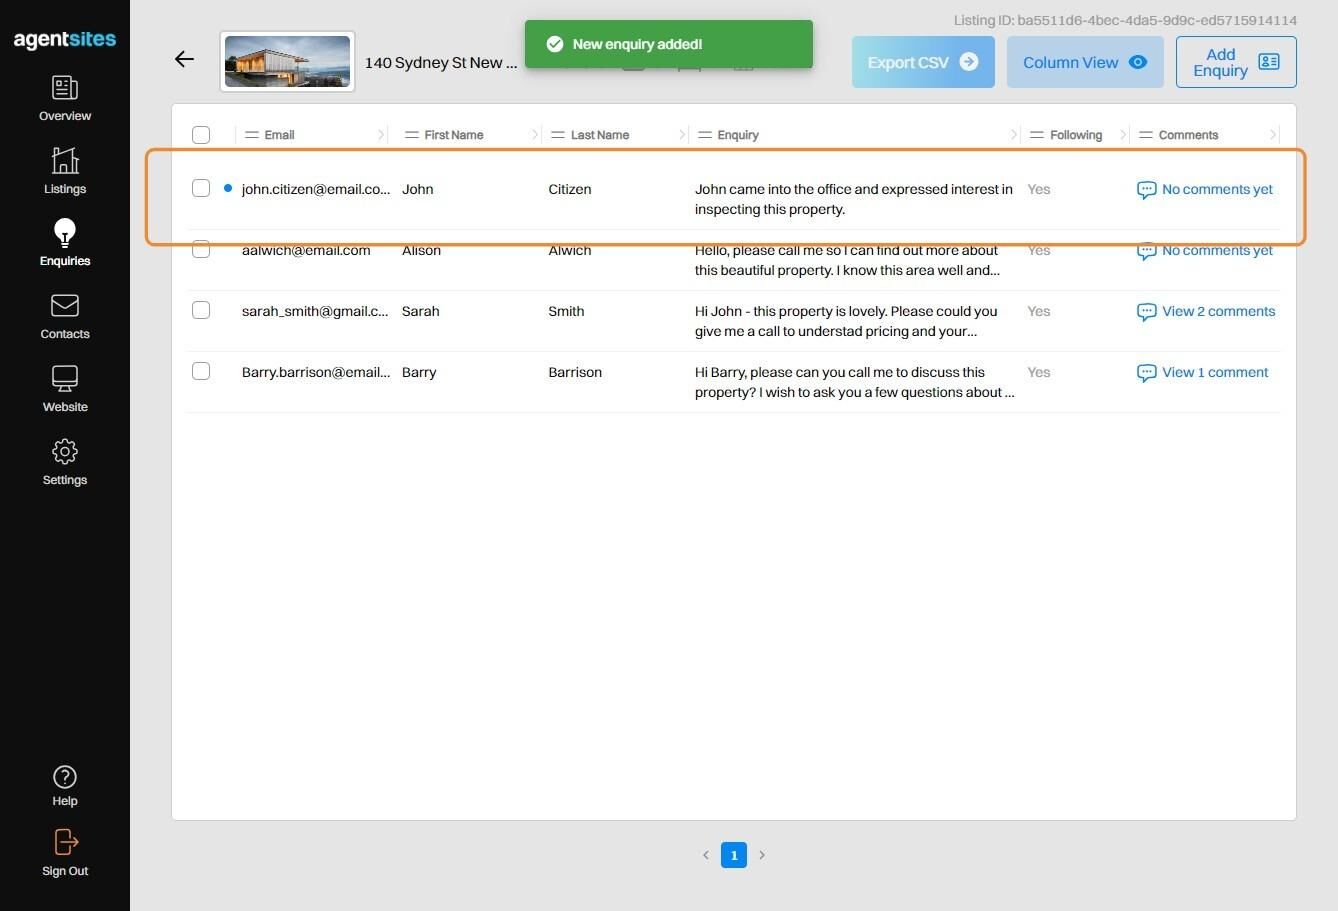Open the Contacts envelope icon

tap(65, 305)
